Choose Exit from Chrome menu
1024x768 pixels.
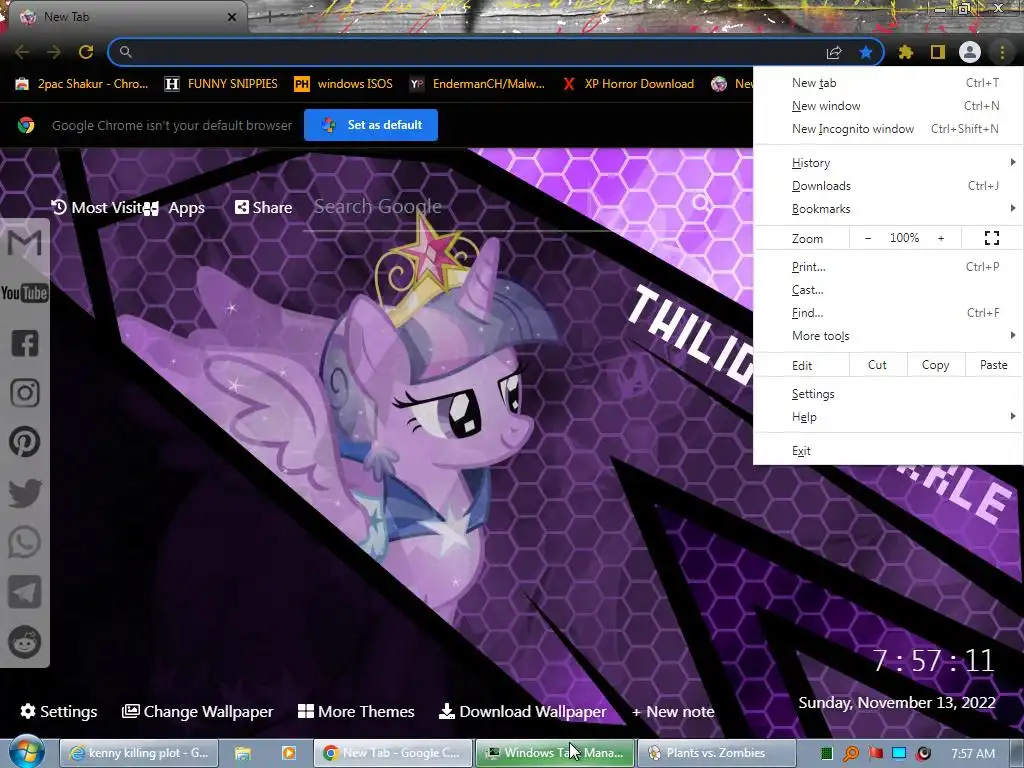[x=888, y=451]
